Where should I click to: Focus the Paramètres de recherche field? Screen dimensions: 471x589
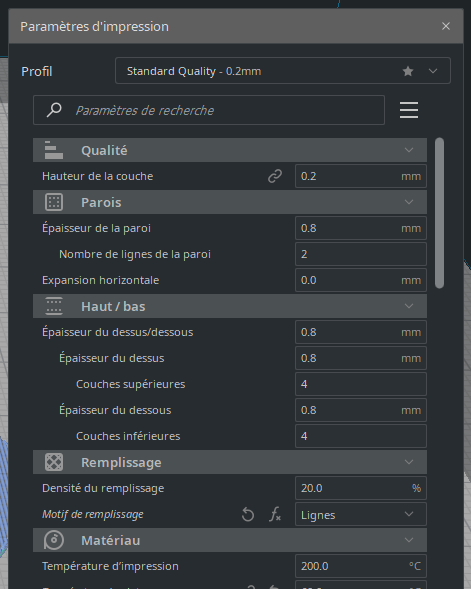209,110
